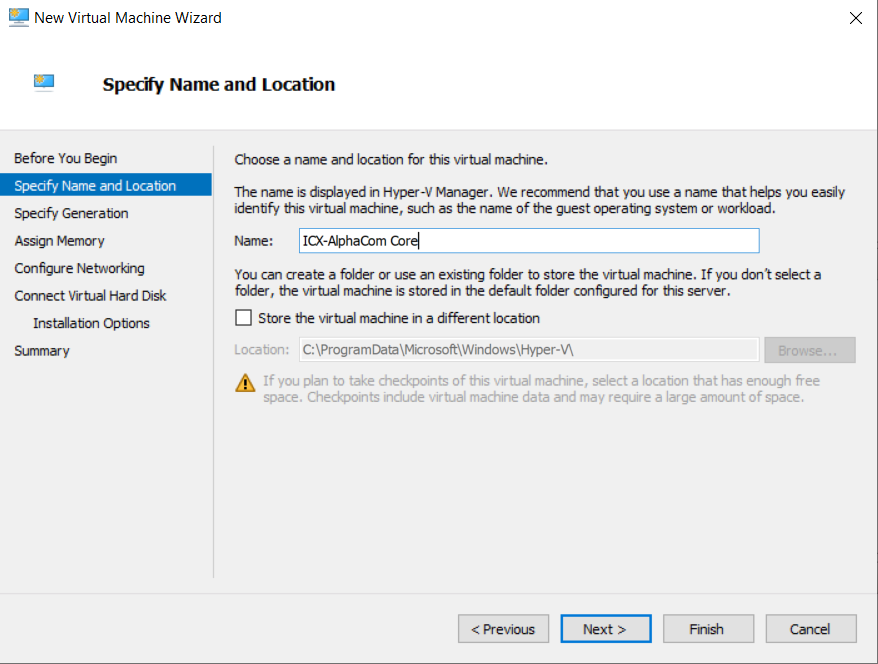Image resolution: width=878 pixels, height=664 pixels.
Task: Click Next to continue
Action: click(605, 629)
